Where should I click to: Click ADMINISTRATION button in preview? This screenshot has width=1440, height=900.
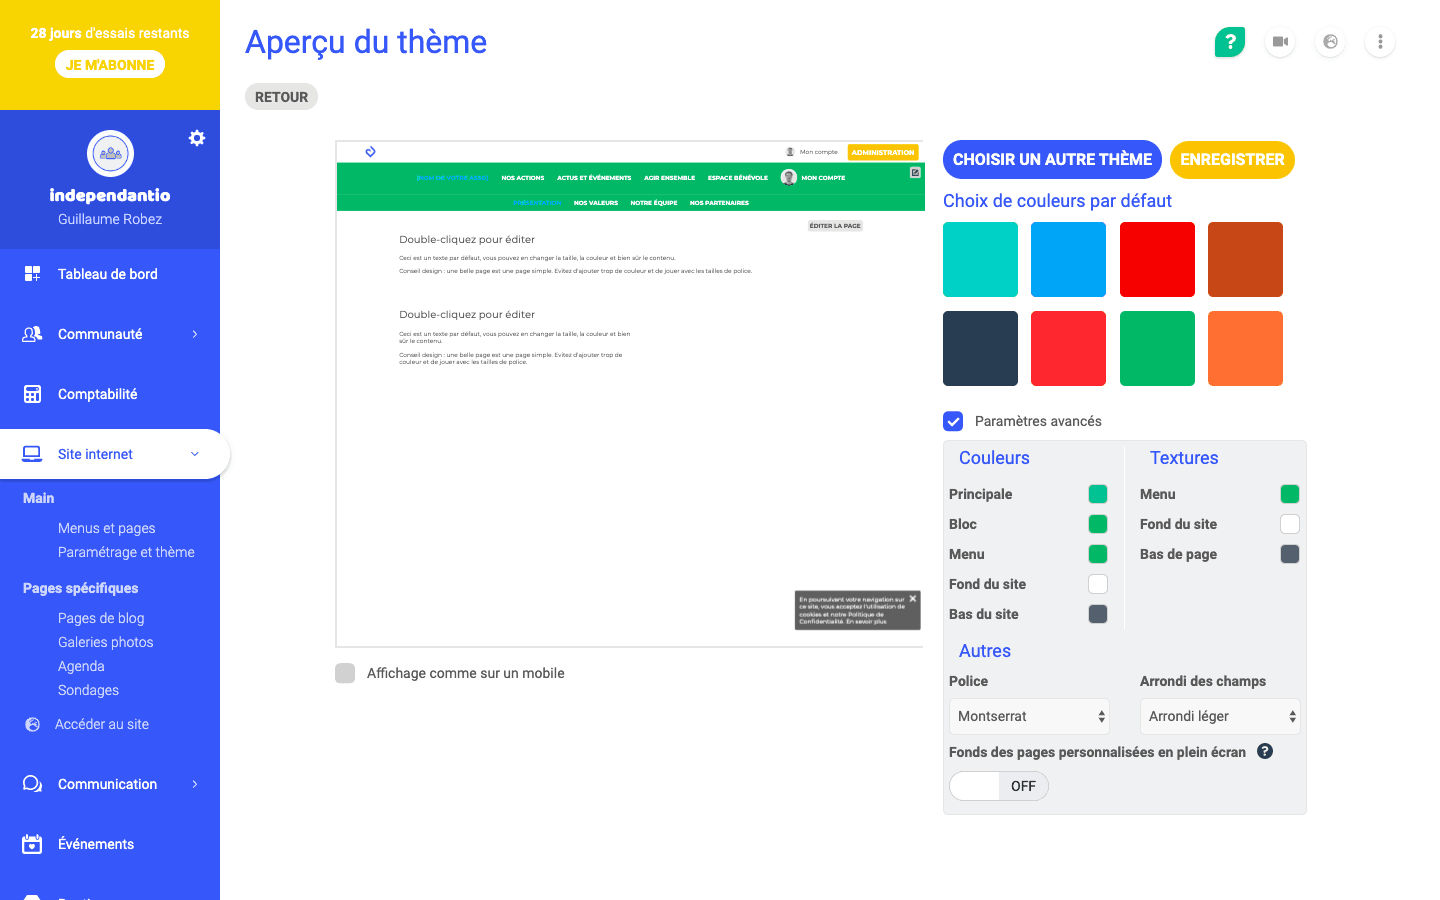(883, 152)
